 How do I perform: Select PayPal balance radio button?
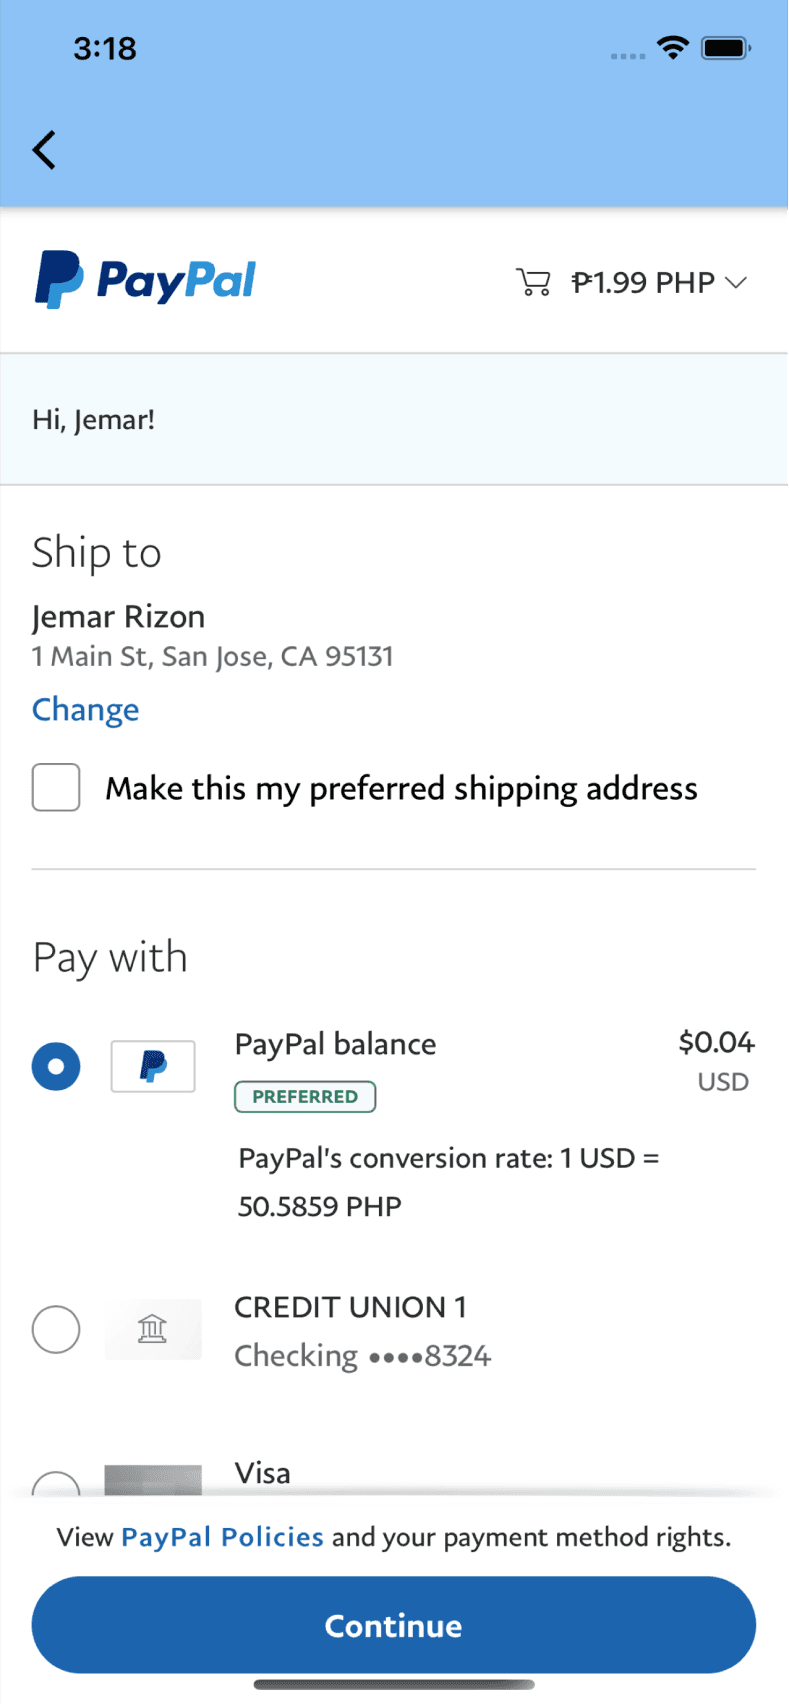coord(56,1066)
